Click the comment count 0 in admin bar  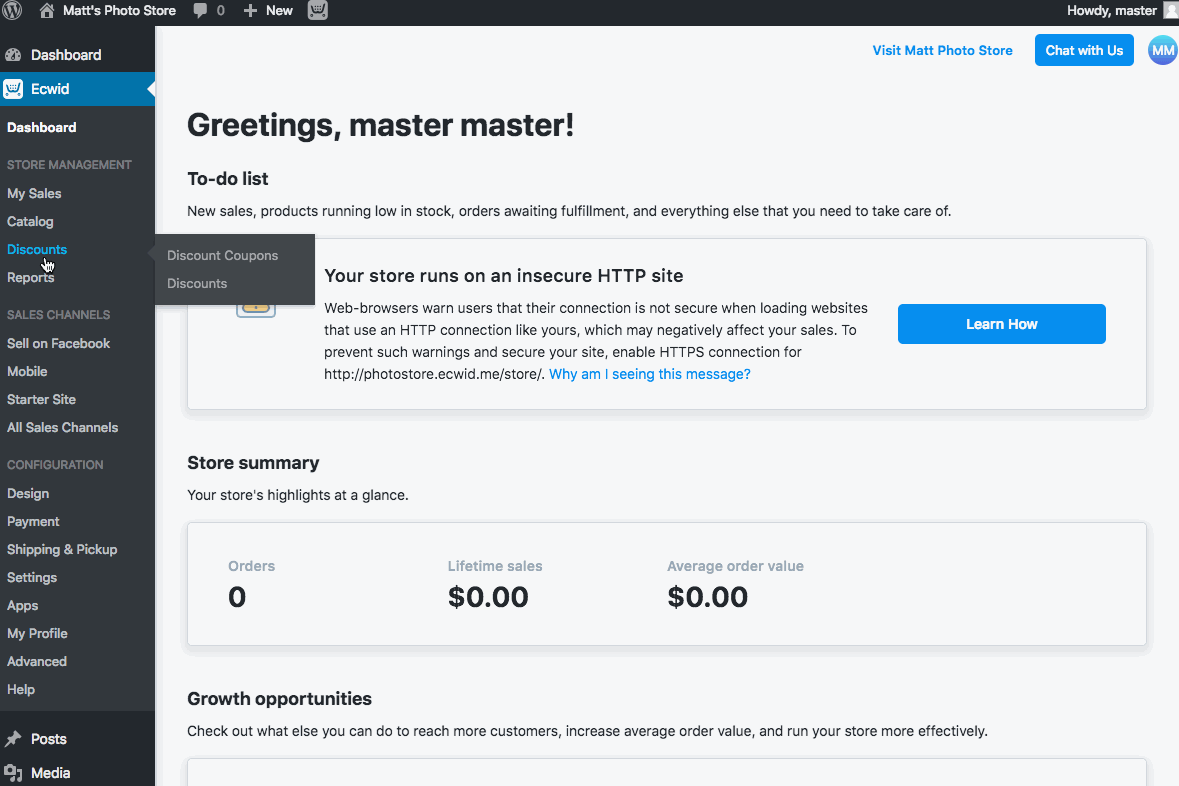[x=220, y=11]
